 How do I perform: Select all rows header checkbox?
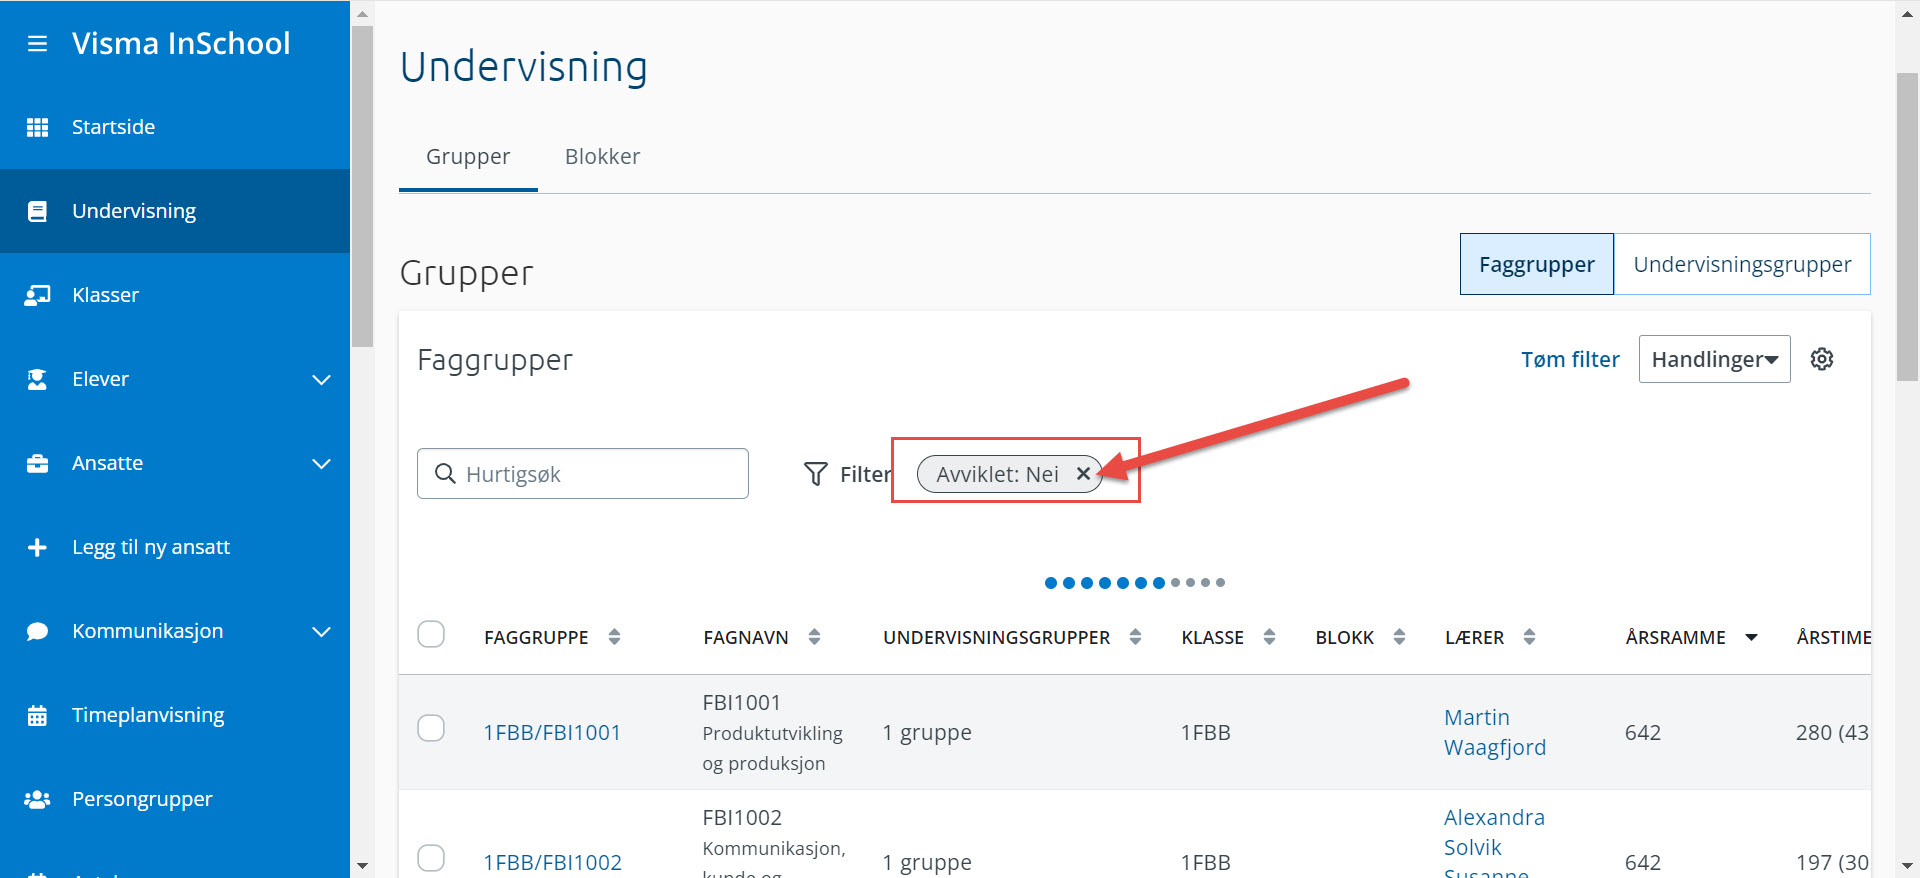pos(431,634)
